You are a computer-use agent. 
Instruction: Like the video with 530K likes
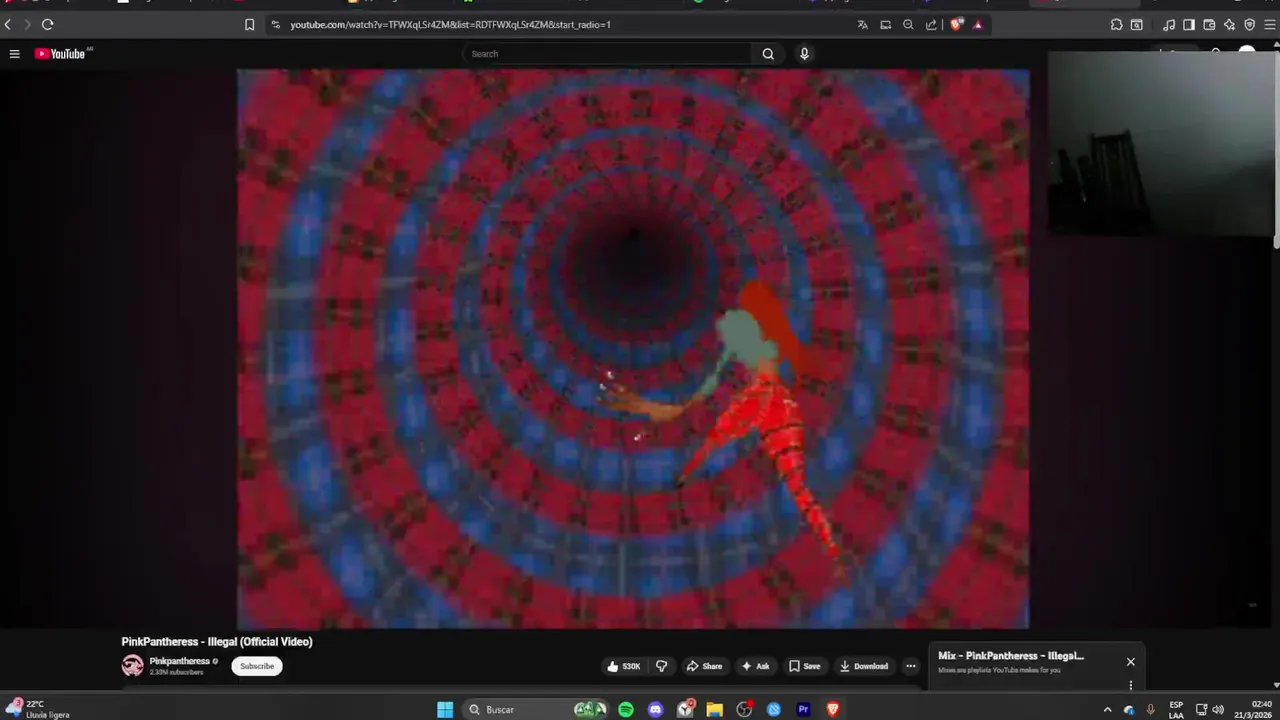(x=623, y=666)
